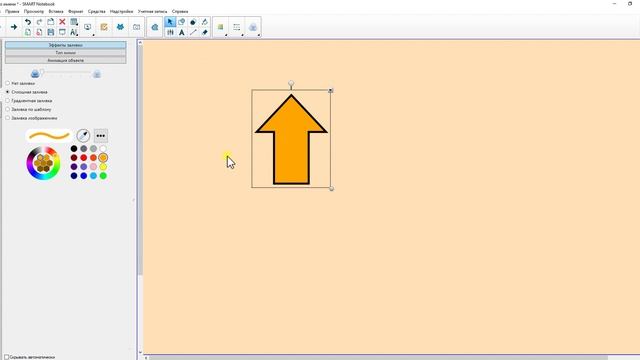Choose the pens tool

pyautogui.click(x=170, y=32)
